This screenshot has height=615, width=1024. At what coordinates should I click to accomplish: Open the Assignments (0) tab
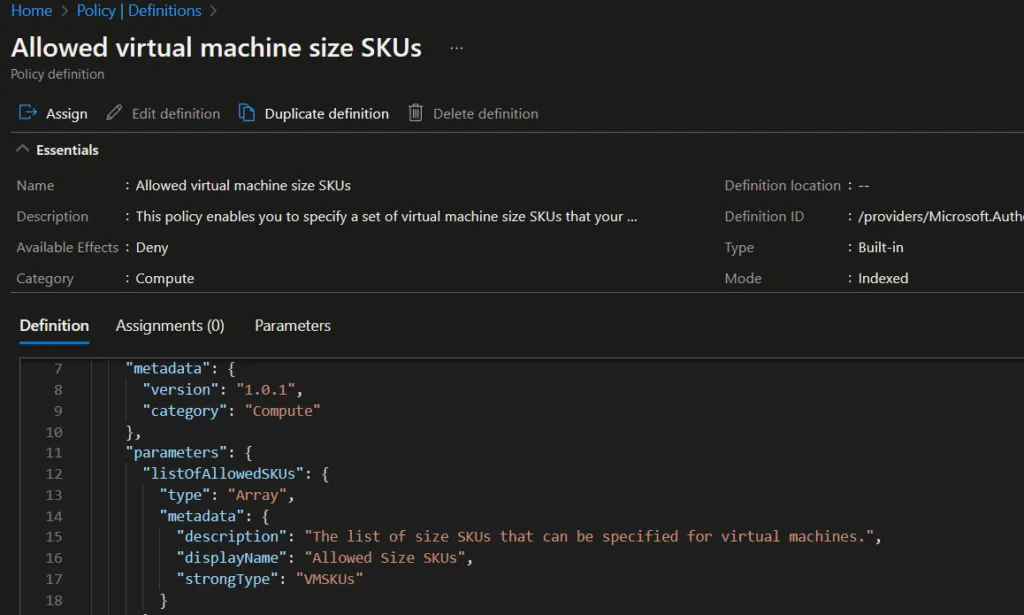point(170,325)
